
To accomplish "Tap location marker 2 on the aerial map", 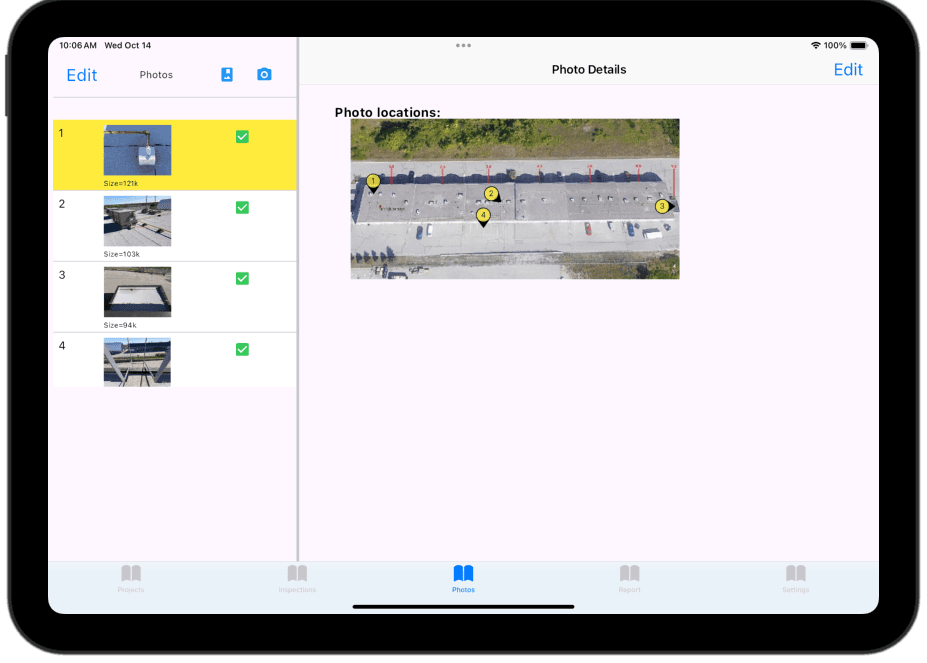I will pyautogui.click(x=491, y=194).
